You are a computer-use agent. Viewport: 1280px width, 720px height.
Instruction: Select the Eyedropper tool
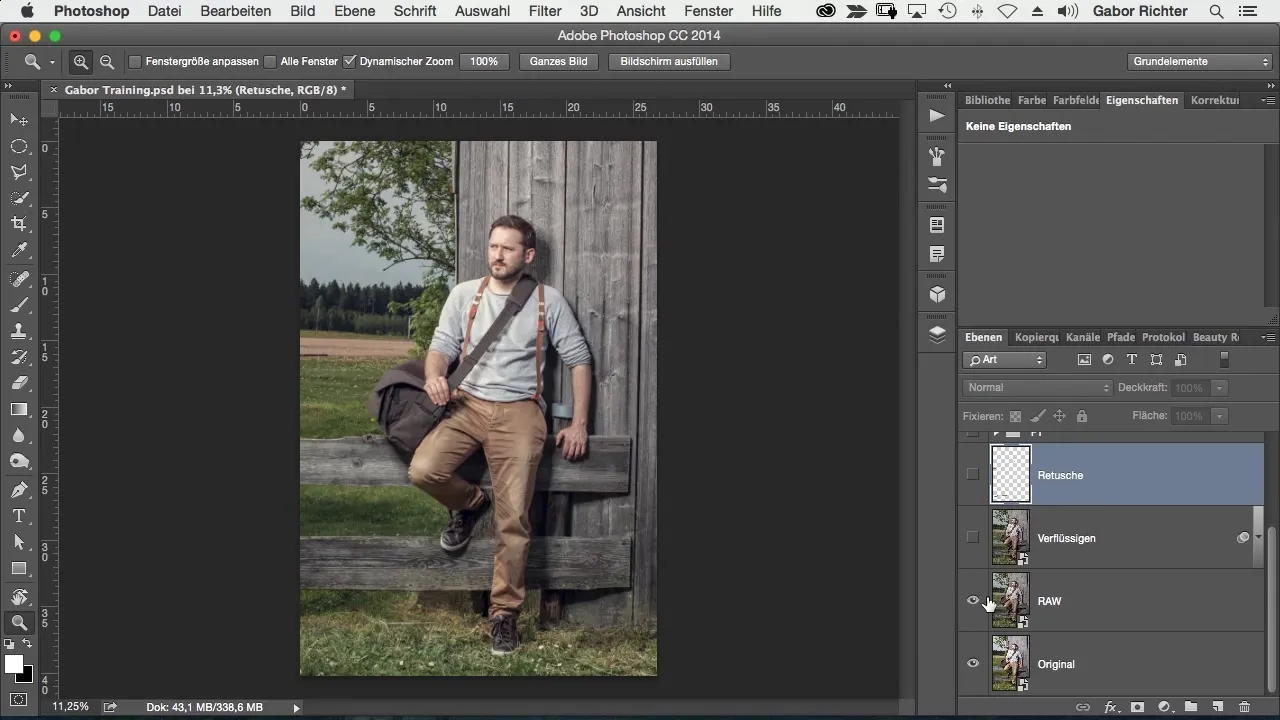tap(19, 251)
